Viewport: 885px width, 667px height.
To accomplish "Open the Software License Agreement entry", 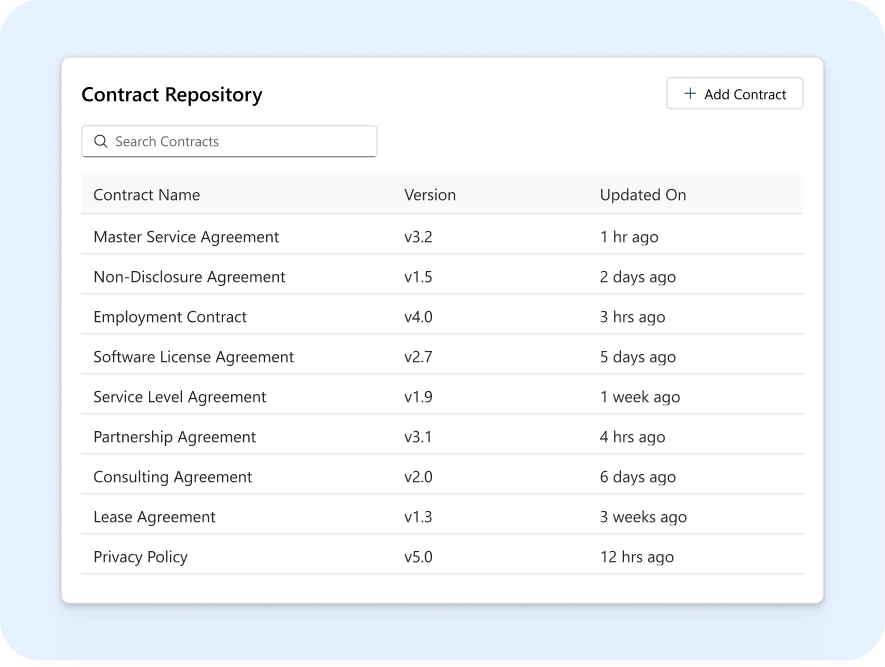I will pos(194,357).
